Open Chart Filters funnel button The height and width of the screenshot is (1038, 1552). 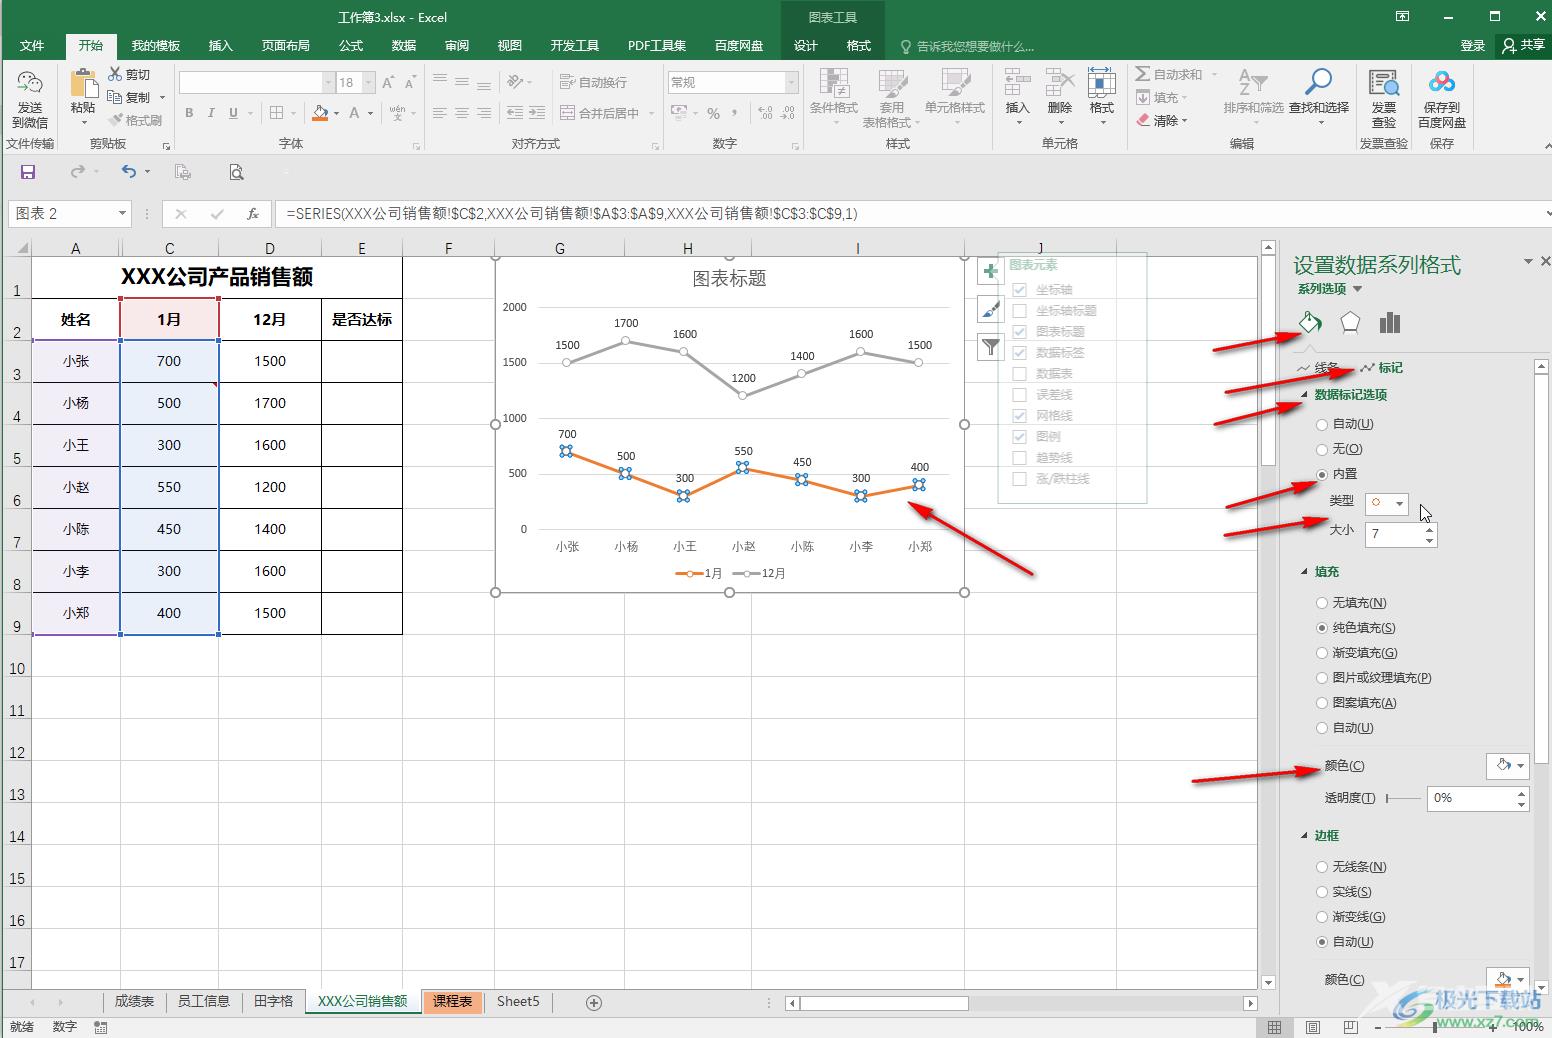click(990, 347)
